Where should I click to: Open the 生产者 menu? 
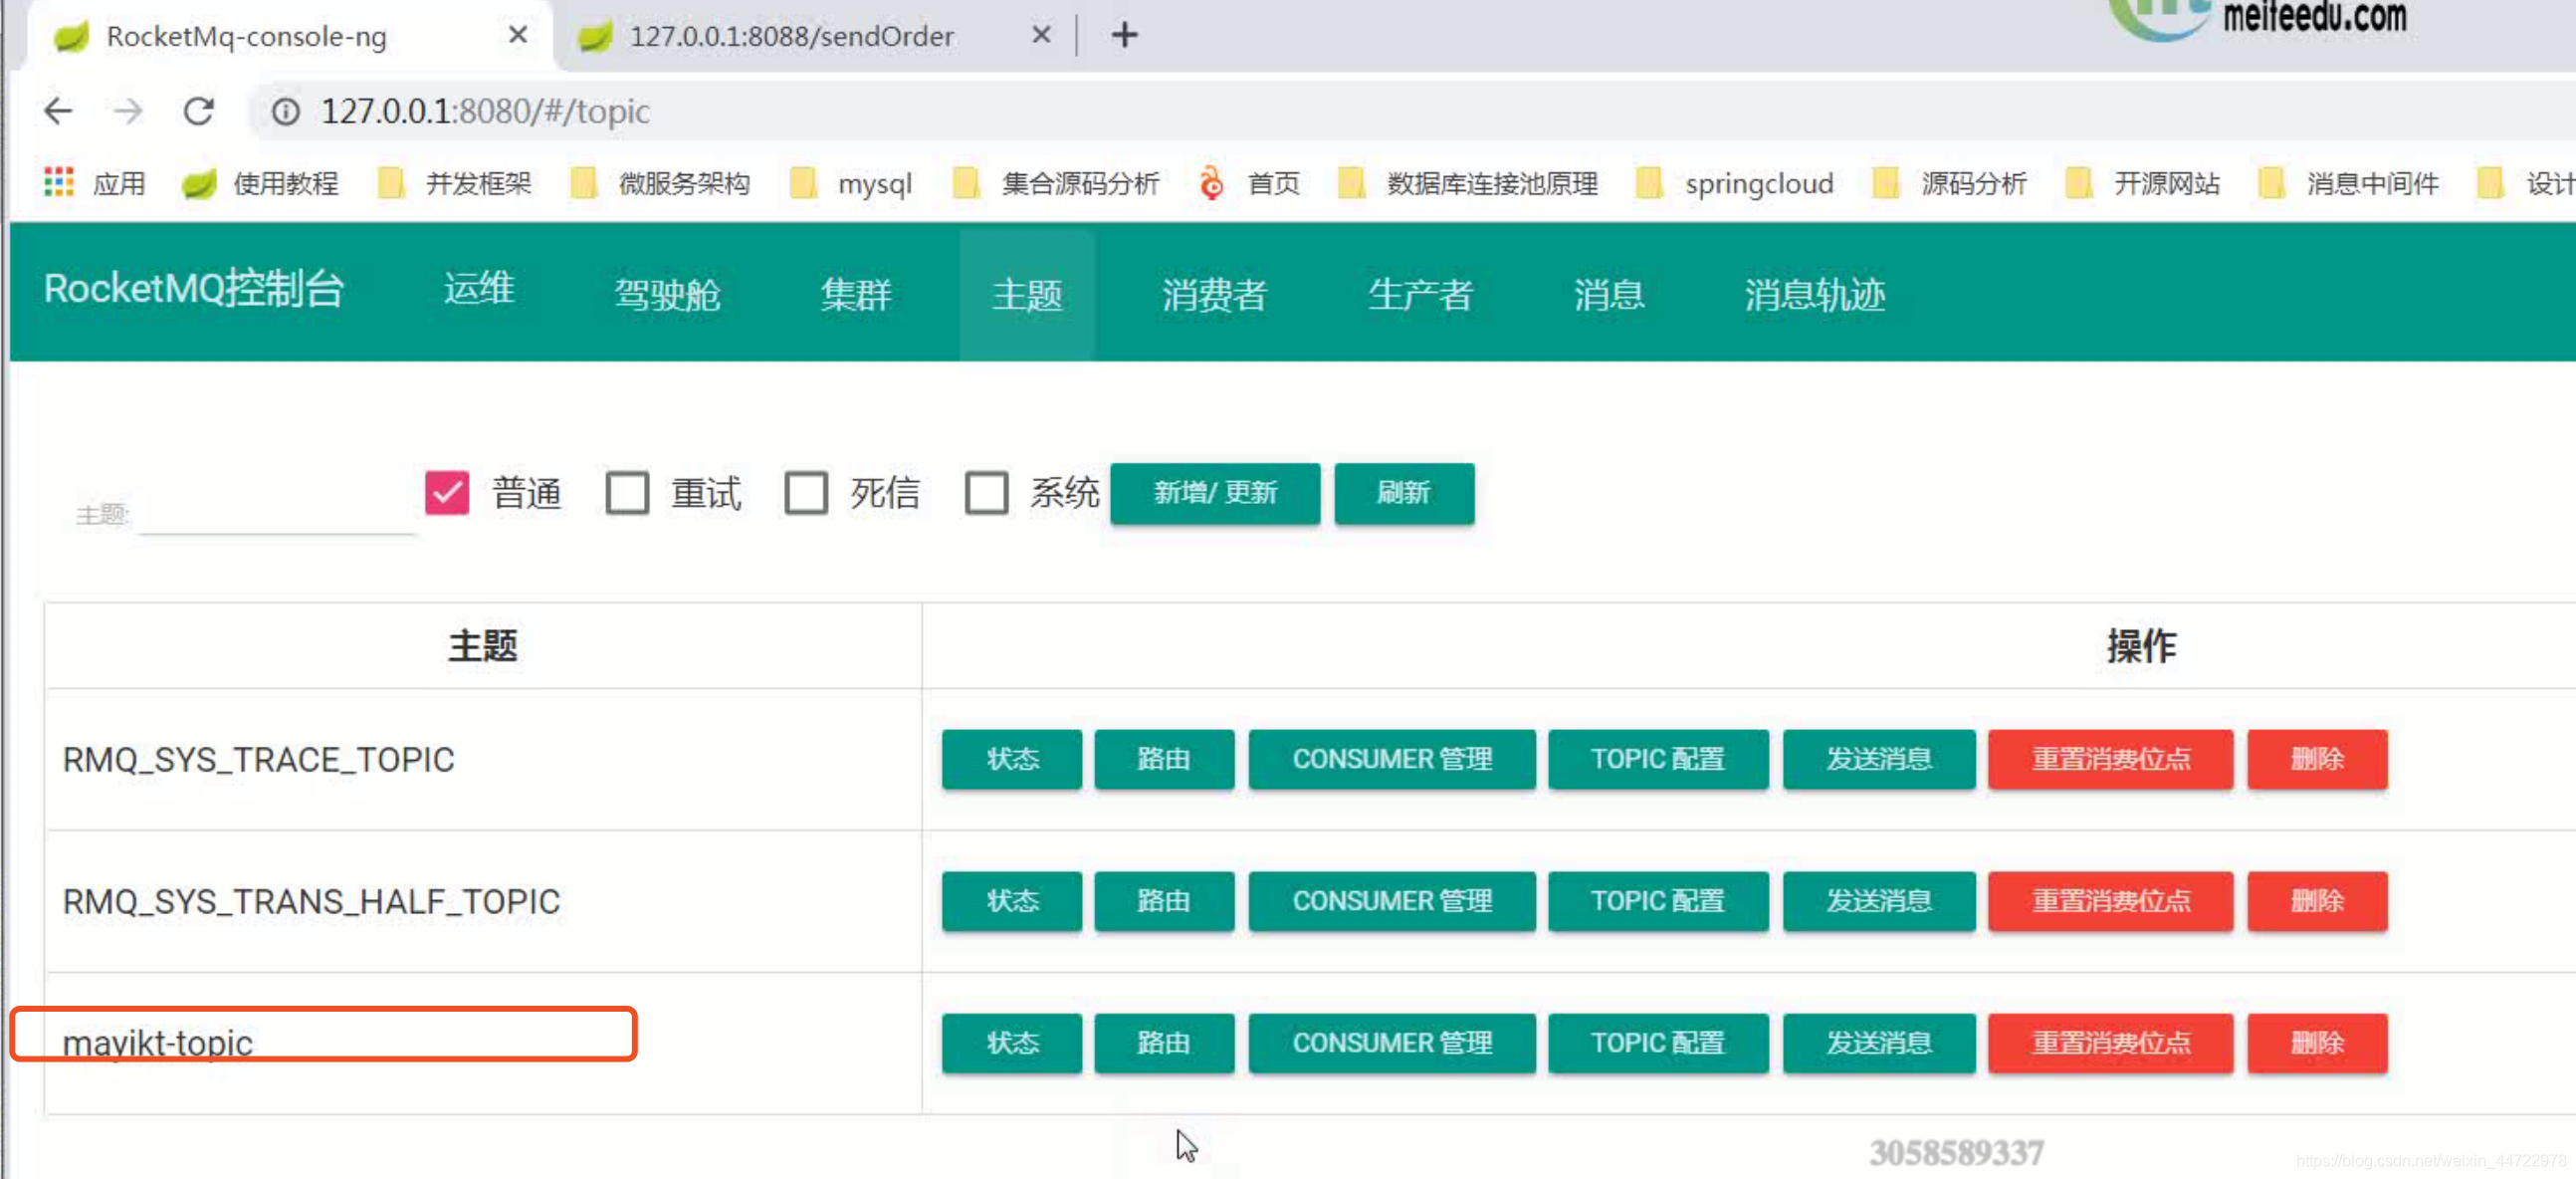[1420, 294]
